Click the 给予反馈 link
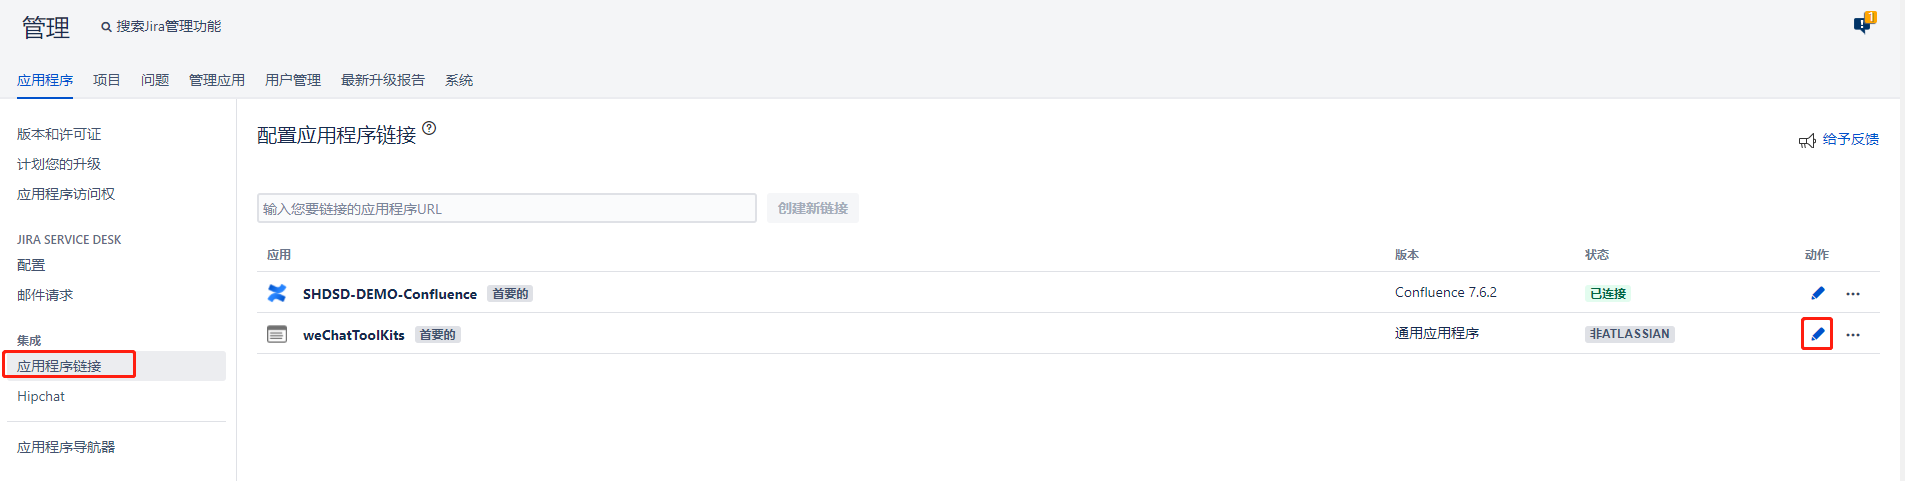 [1850, 139]
